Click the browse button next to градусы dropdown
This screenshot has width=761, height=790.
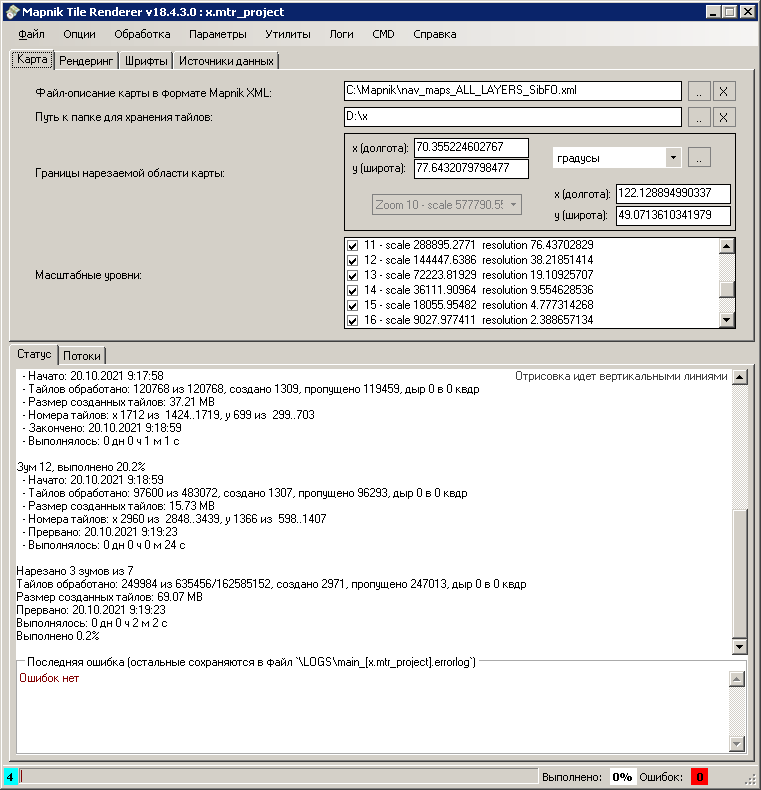699,157
